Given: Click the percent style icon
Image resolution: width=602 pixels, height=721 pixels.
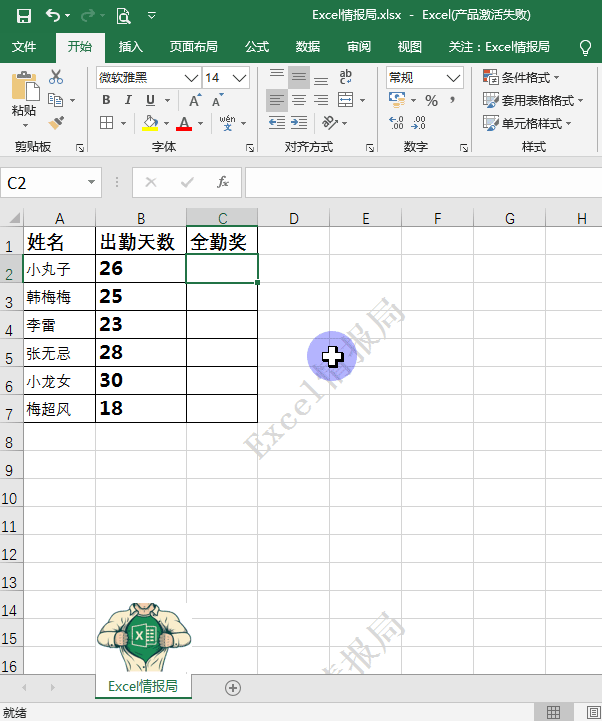Looking at the screenshot, I should (x=431, y=100).
